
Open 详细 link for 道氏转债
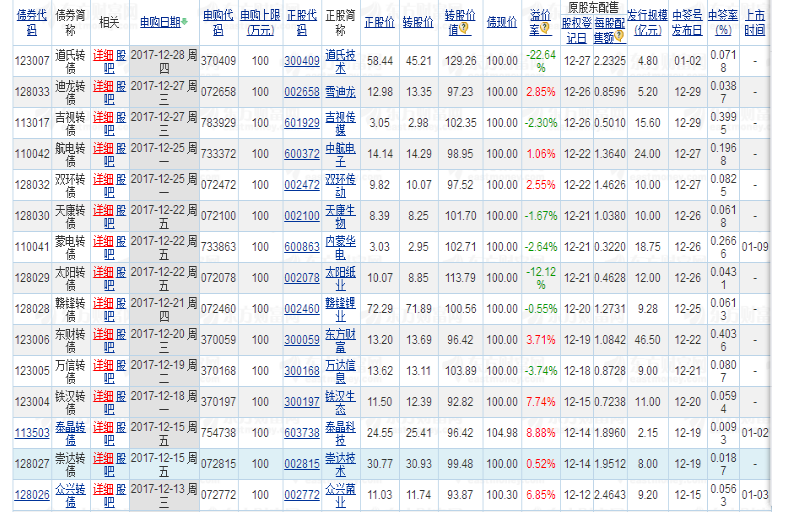coord(103,55)
